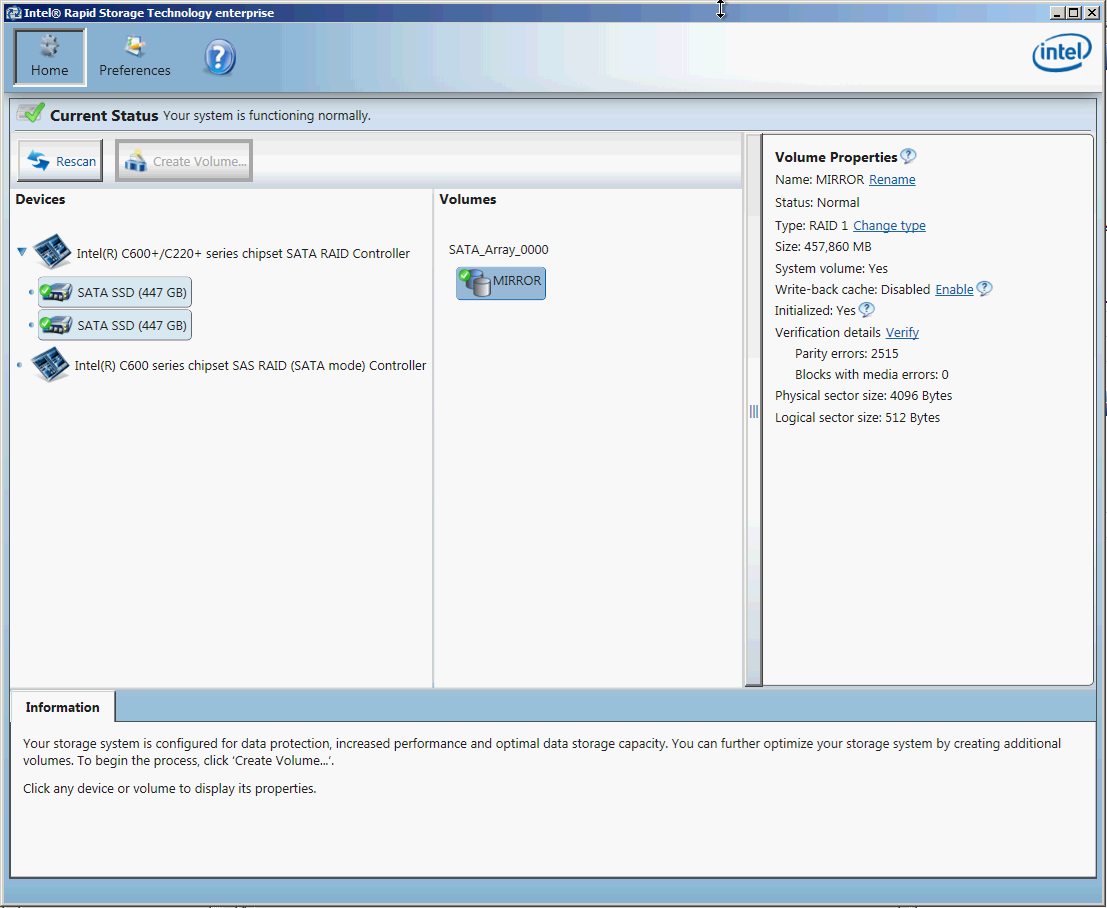This screenshot has height=908, width=1107.
Task: Open the Home section
Action: (x=49, y=57)
